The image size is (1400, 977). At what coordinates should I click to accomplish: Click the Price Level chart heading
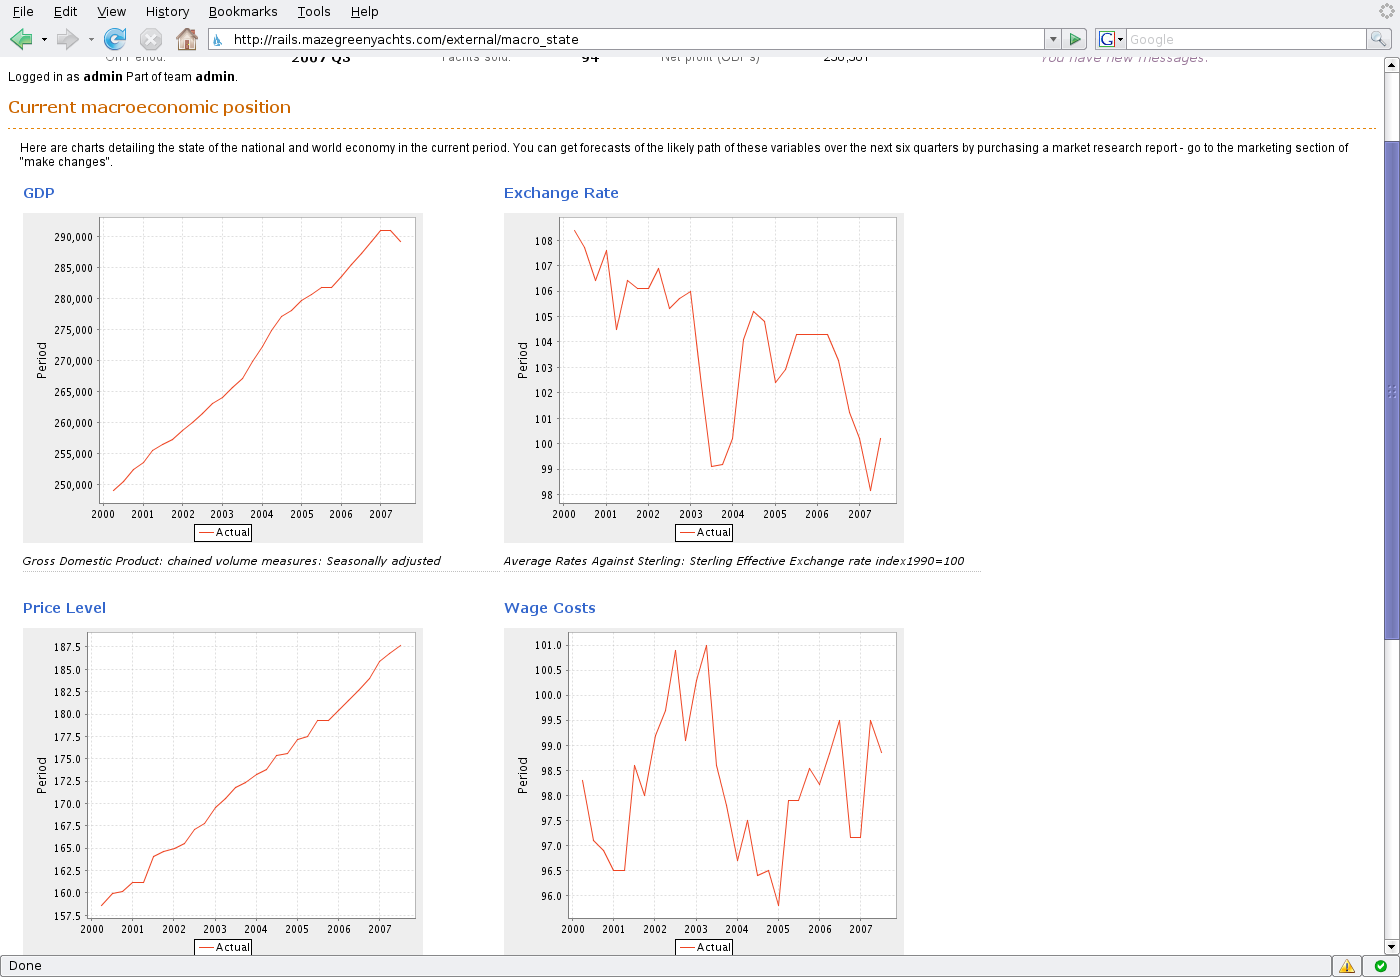tap(64, 608)
